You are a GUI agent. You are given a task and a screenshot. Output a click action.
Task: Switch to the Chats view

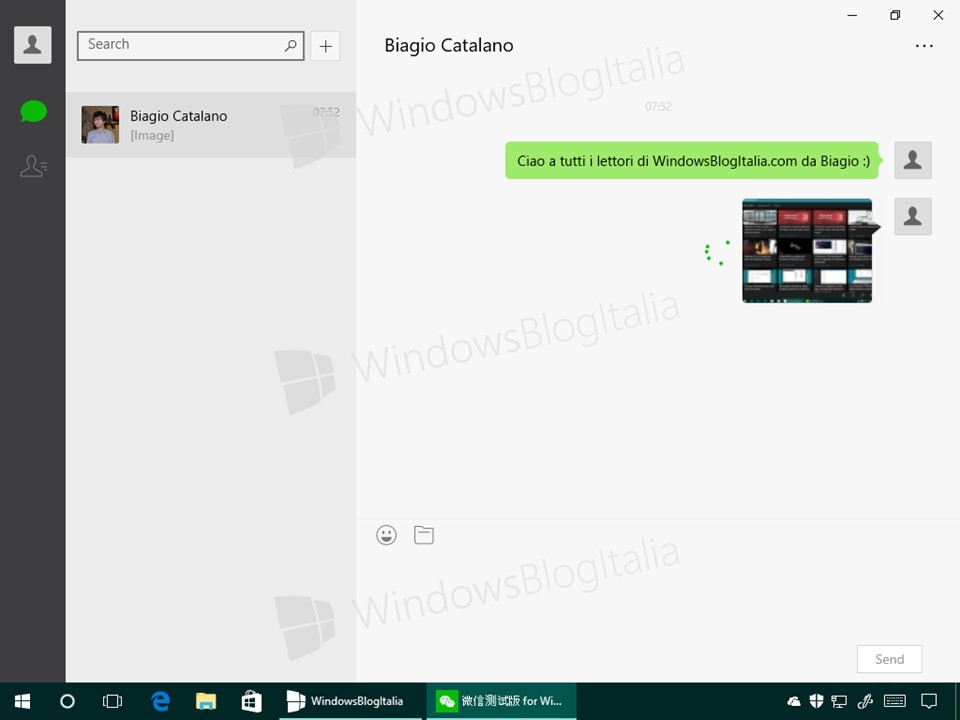(33, 111)
